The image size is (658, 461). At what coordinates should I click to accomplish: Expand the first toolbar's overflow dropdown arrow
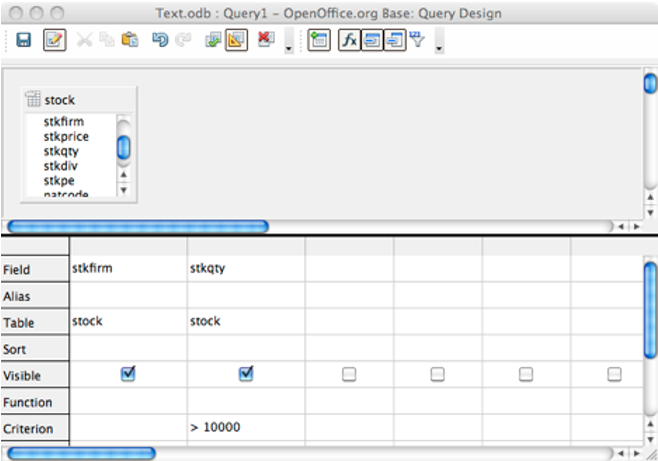(x=289, y=46)
